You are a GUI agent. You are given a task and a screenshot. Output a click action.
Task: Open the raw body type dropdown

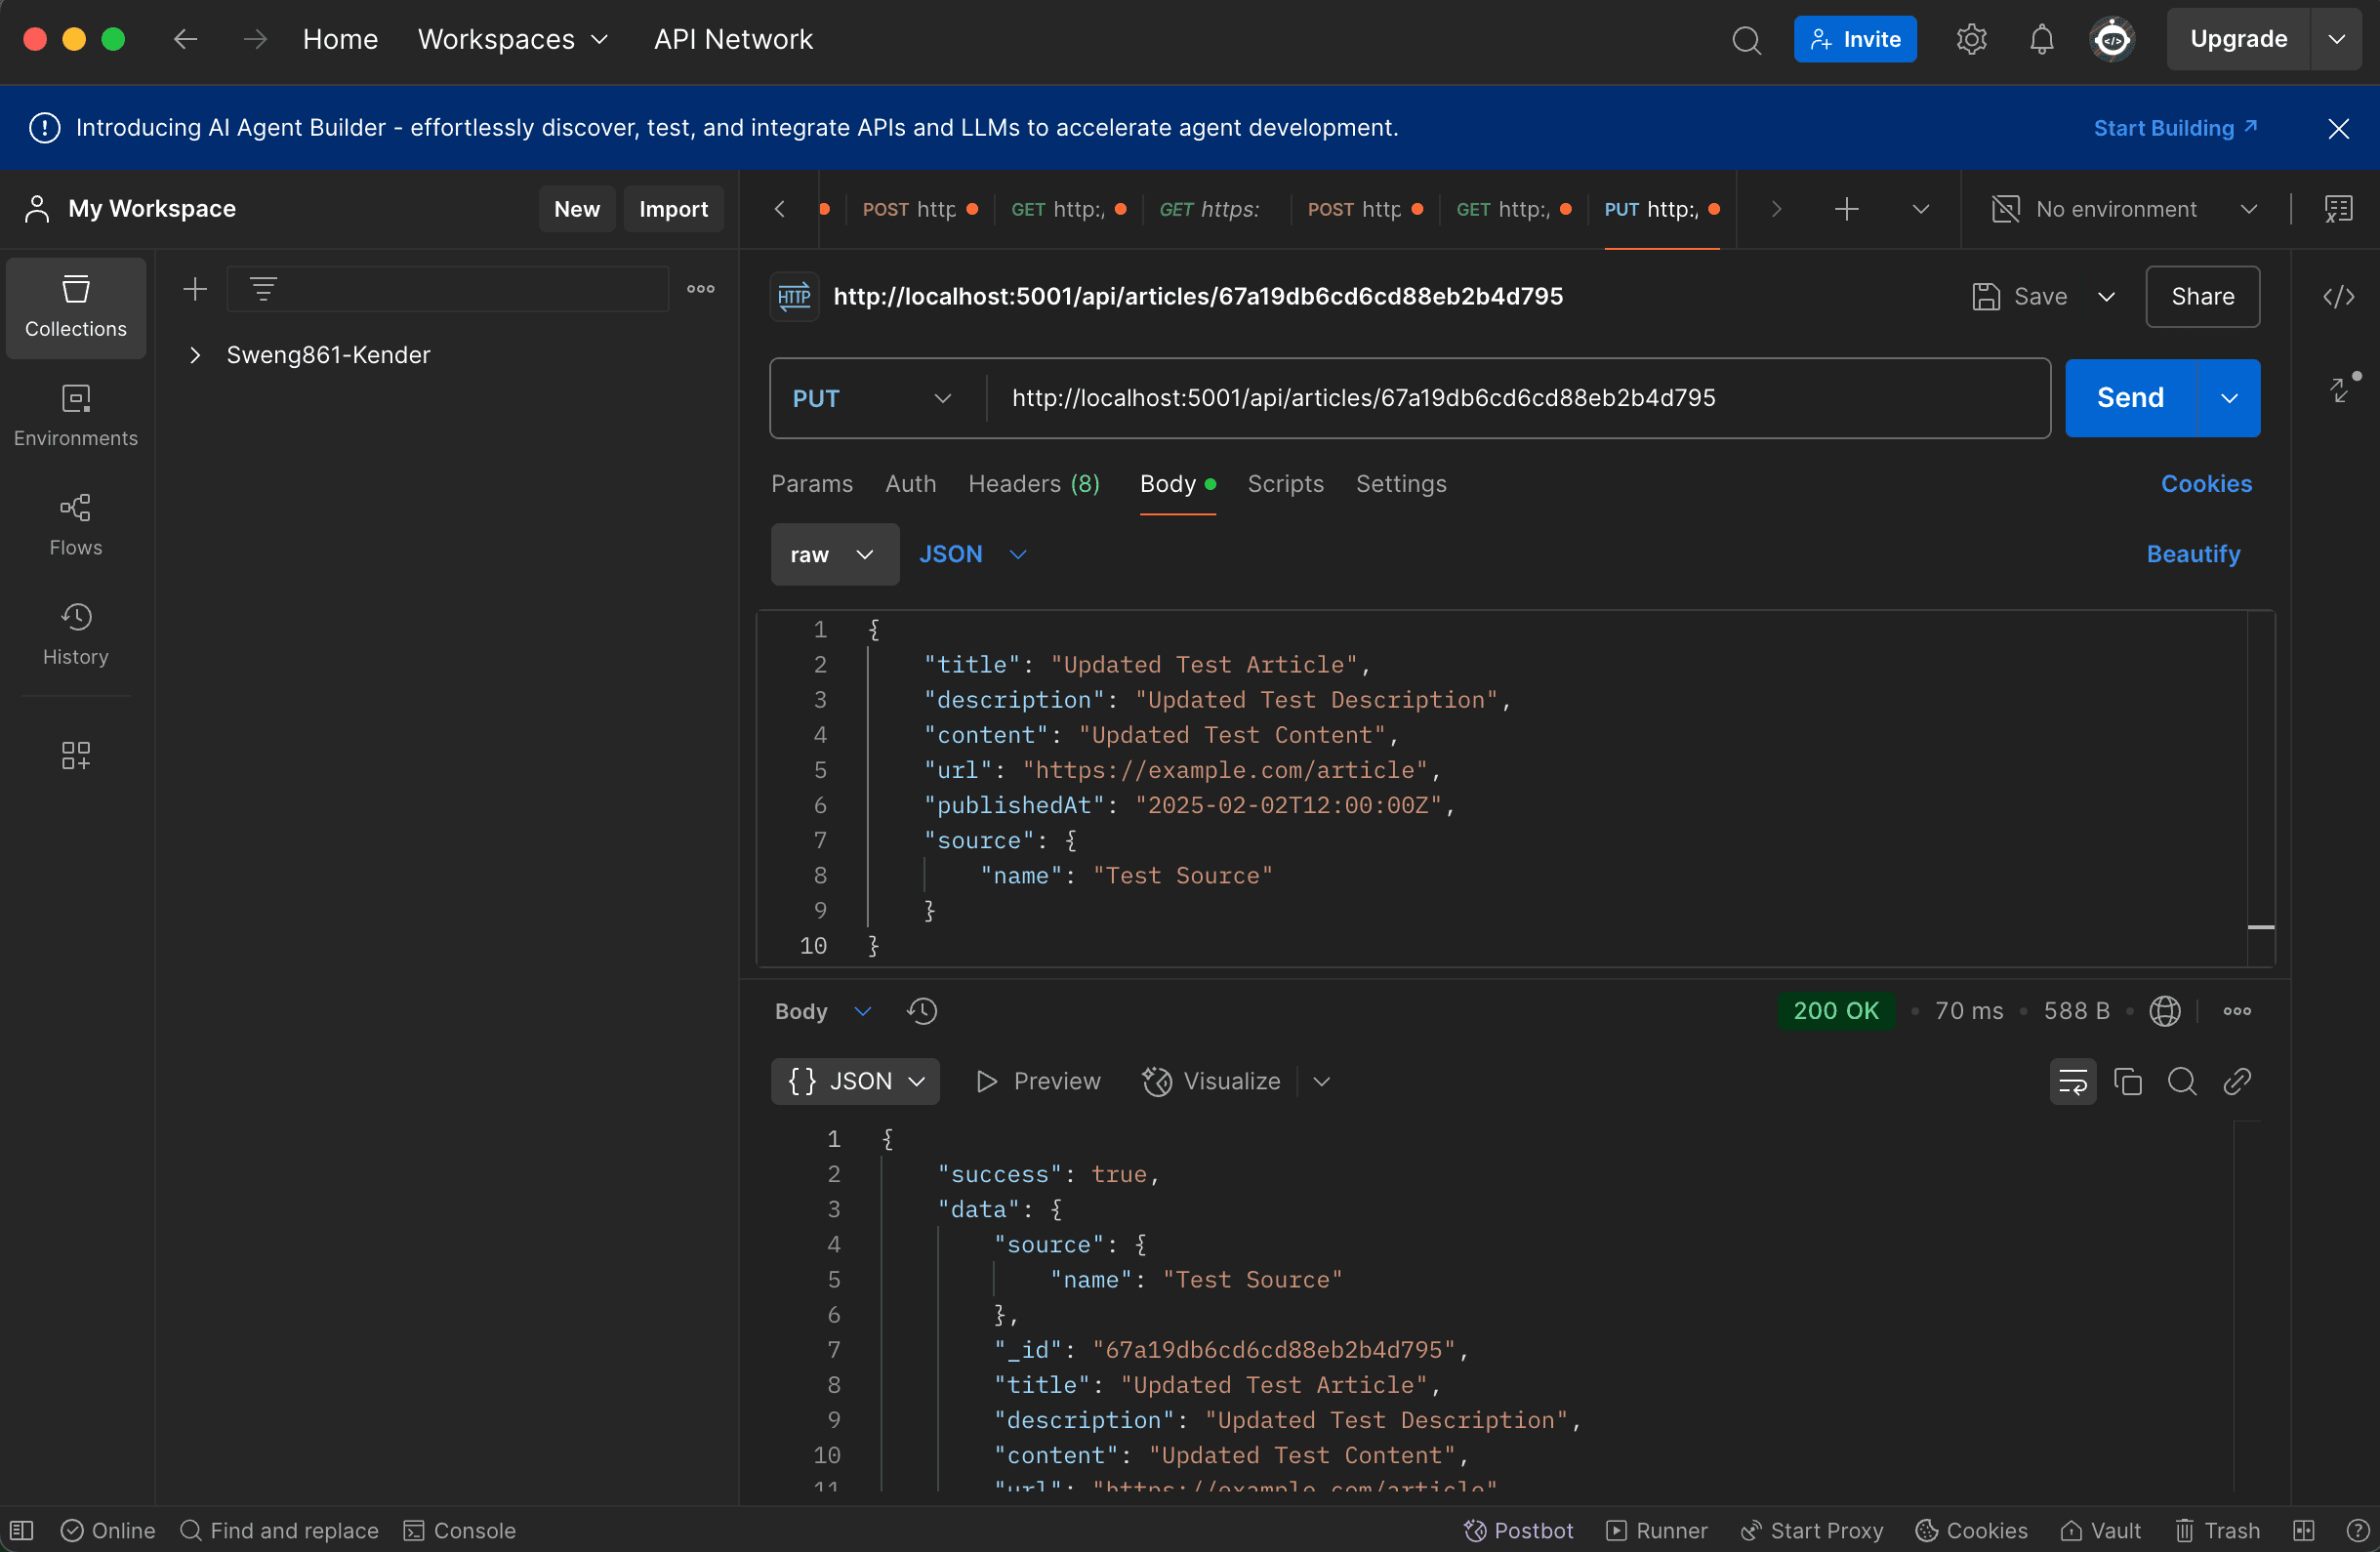click(833, 554)
